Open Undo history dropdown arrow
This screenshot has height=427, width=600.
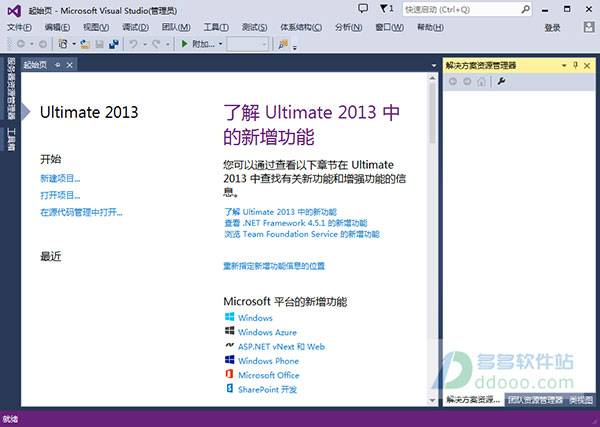145,44
